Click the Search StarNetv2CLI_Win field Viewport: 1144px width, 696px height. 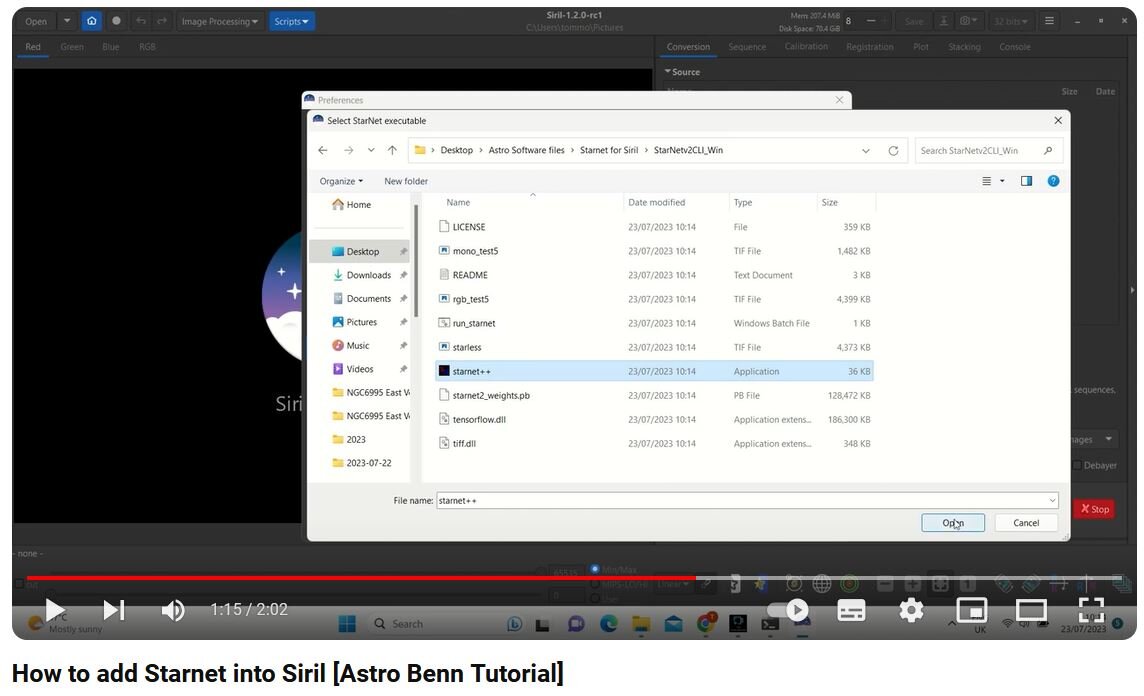coord(988,150)
